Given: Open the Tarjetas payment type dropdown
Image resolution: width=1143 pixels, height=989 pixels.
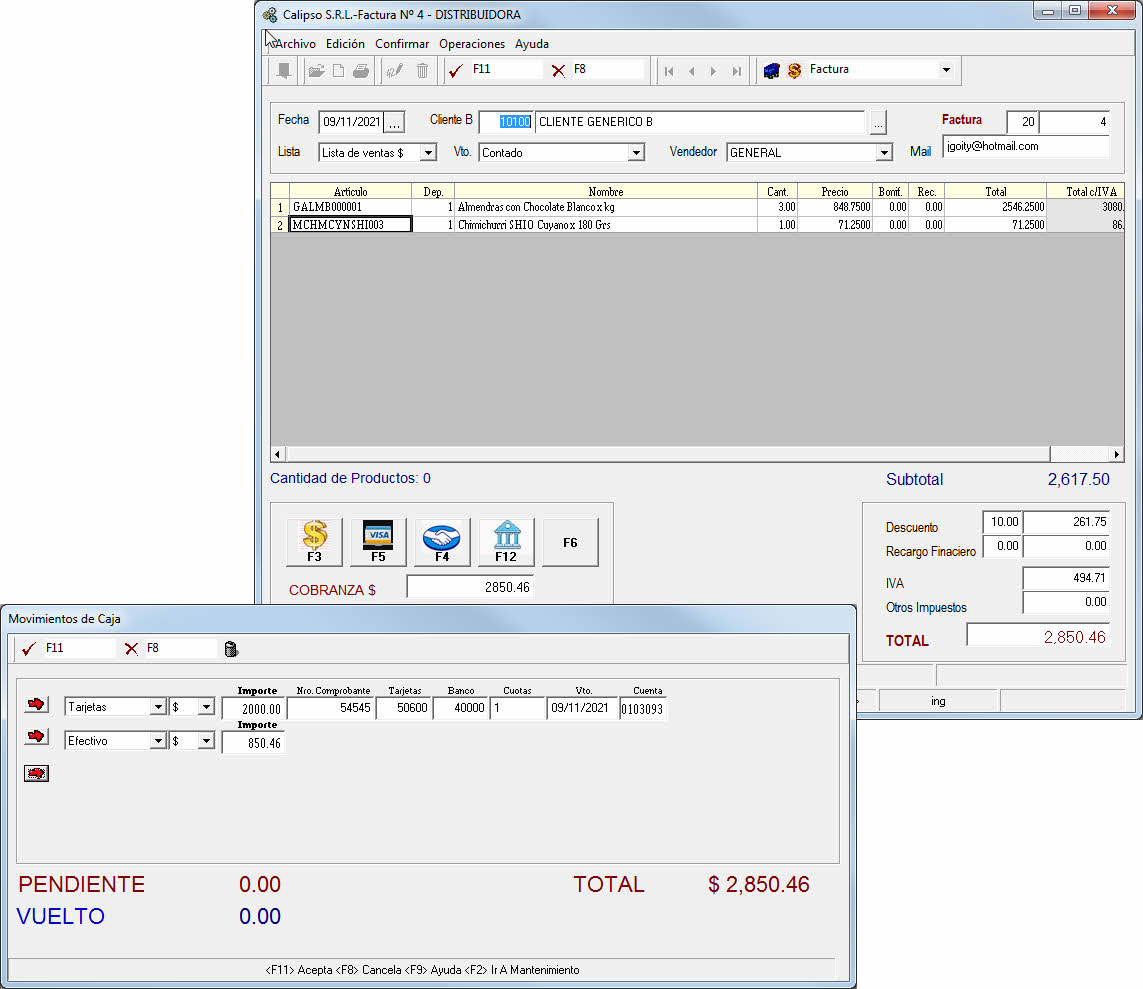Looking at the screenshot, I should [x=158, y=707].
